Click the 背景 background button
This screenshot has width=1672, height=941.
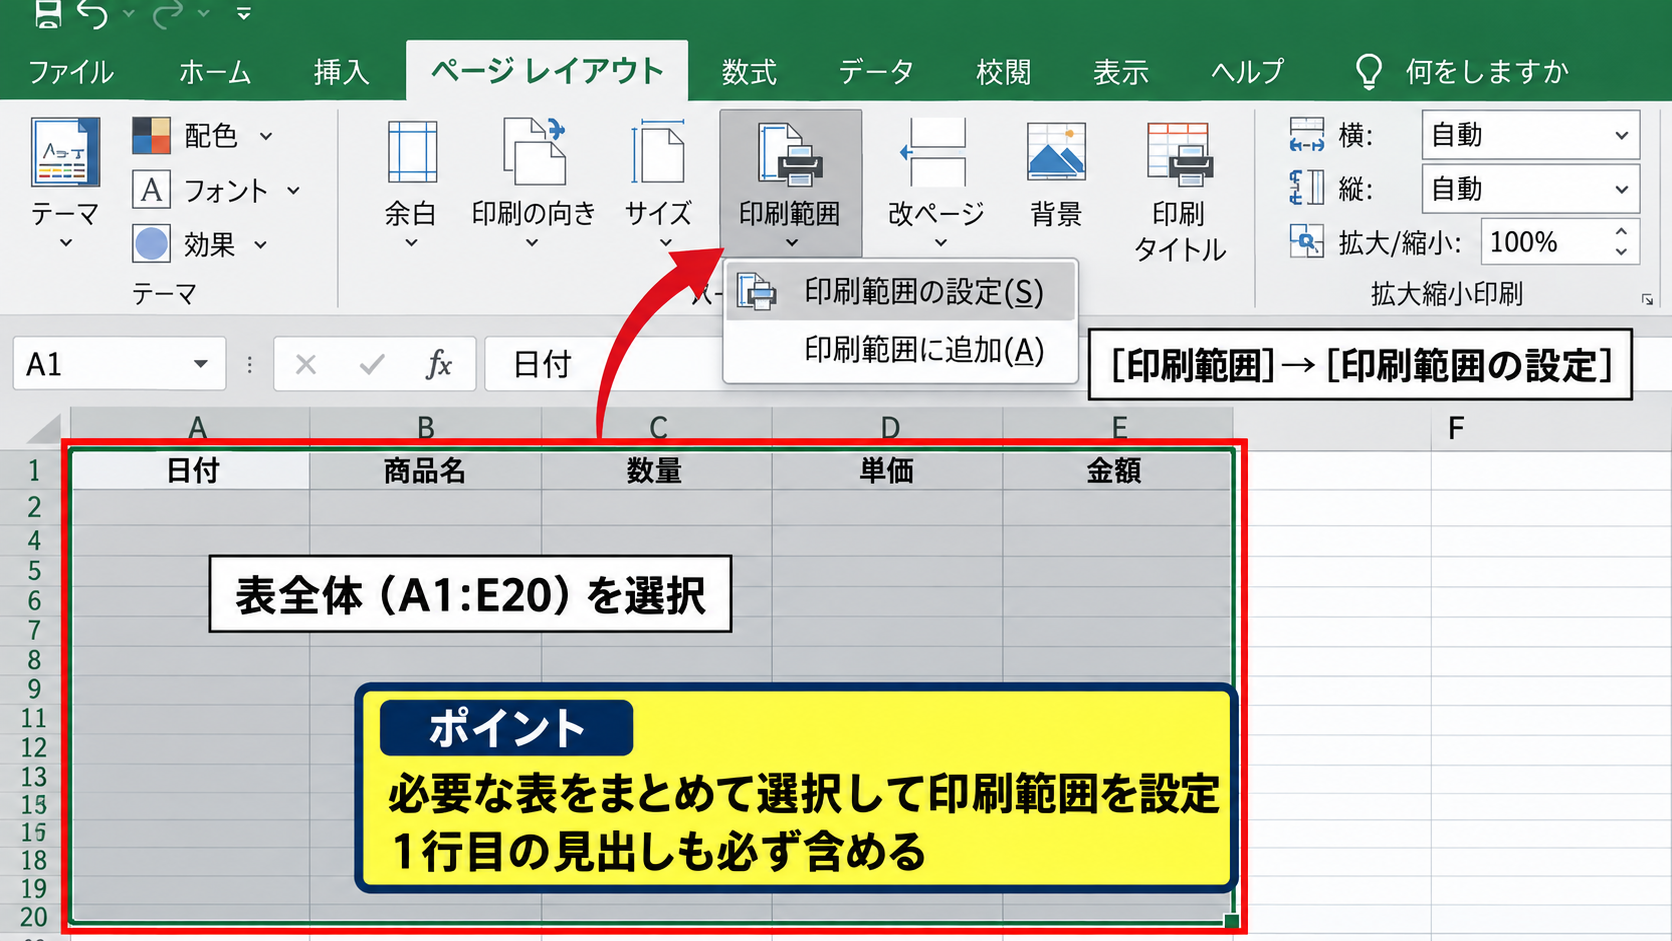click(1057, 175)
